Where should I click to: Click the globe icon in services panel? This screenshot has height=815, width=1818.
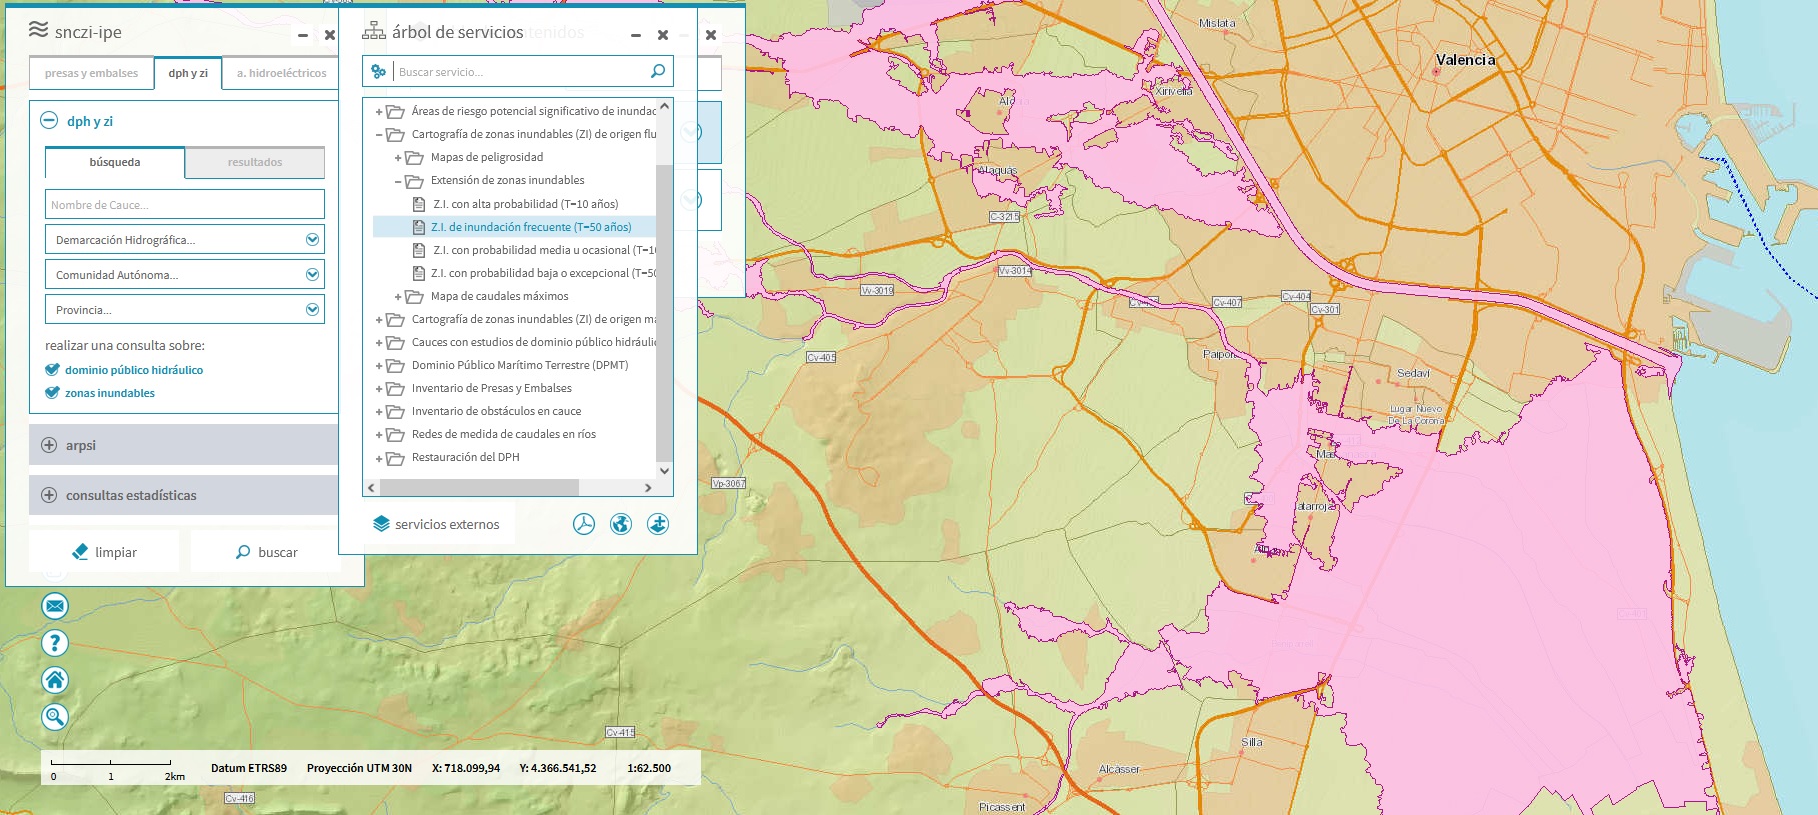point(621,524)
